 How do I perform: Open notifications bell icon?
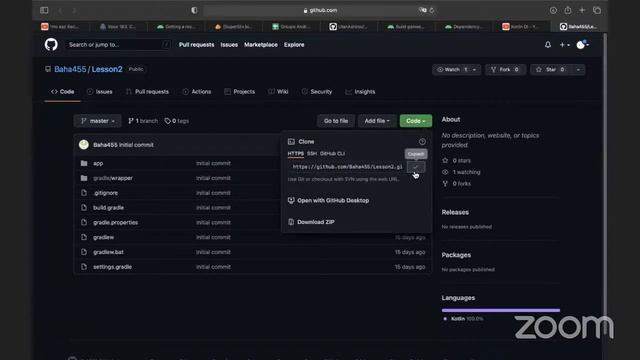pos(548,45)
